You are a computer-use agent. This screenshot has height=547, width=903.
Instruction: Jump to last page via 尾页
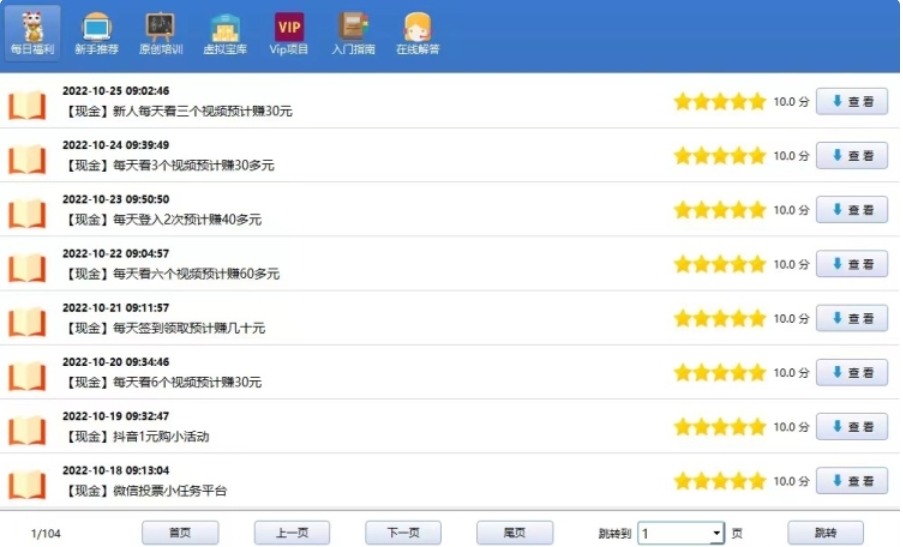click(514, 533)
